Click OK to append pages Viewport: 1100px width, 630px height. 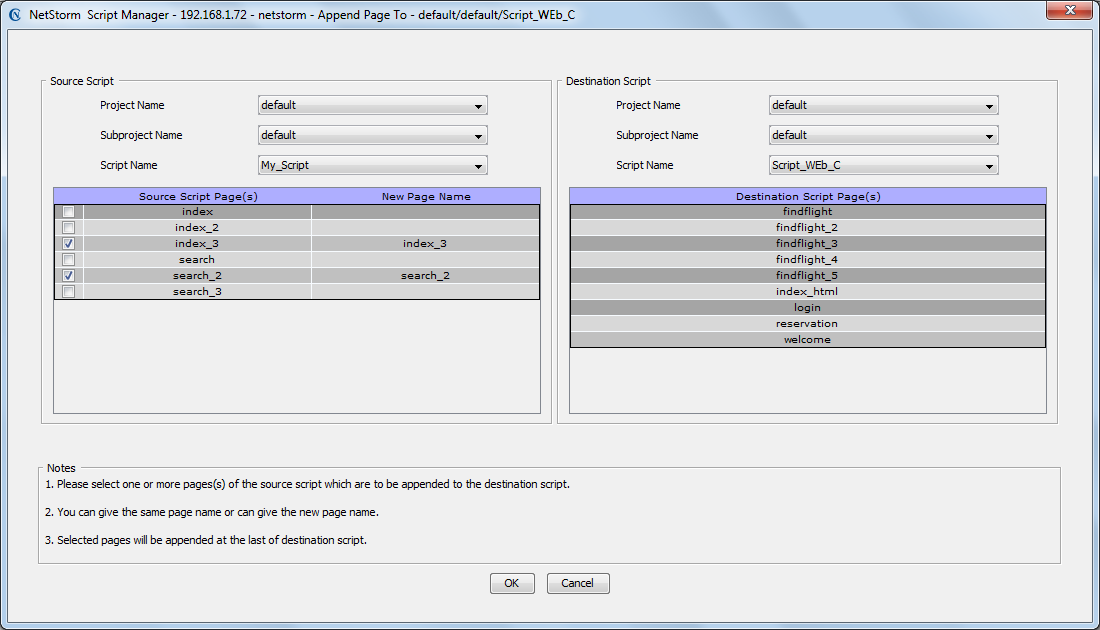pos(512,583)
